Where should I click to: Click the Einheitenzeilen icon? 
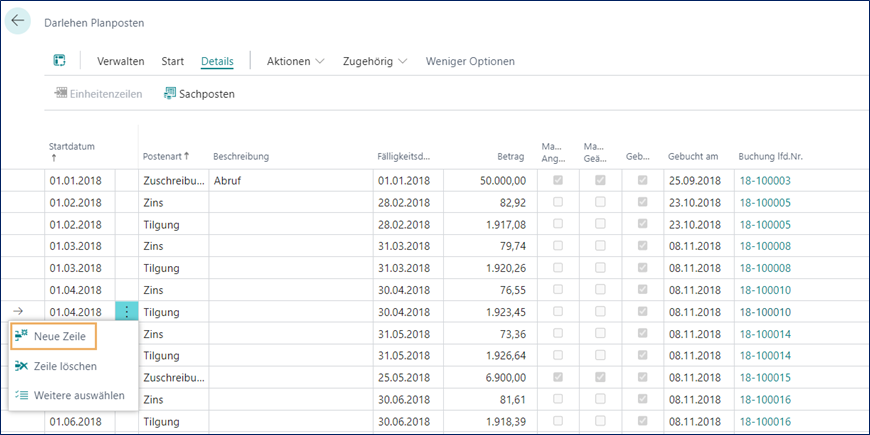pos(60,94)
